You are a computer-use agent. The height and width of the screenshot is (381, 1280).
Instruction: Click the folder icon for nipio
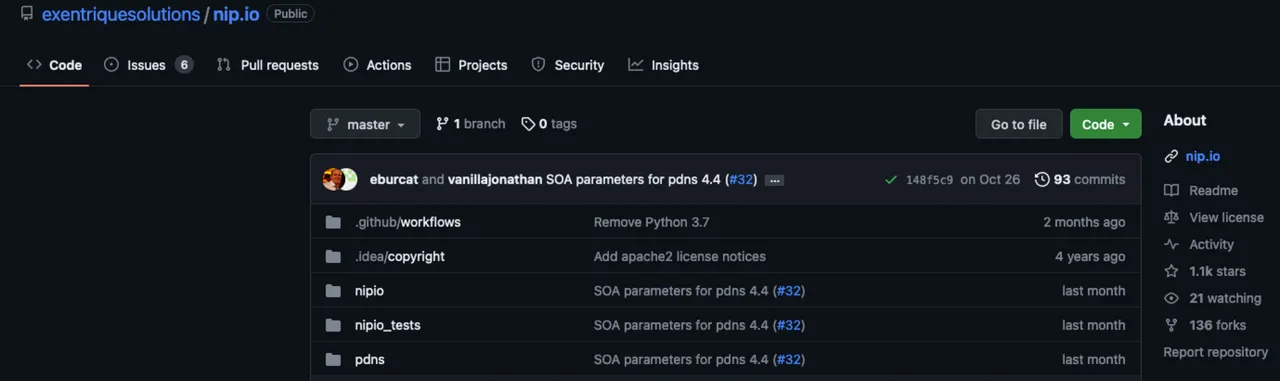point(333,291)
